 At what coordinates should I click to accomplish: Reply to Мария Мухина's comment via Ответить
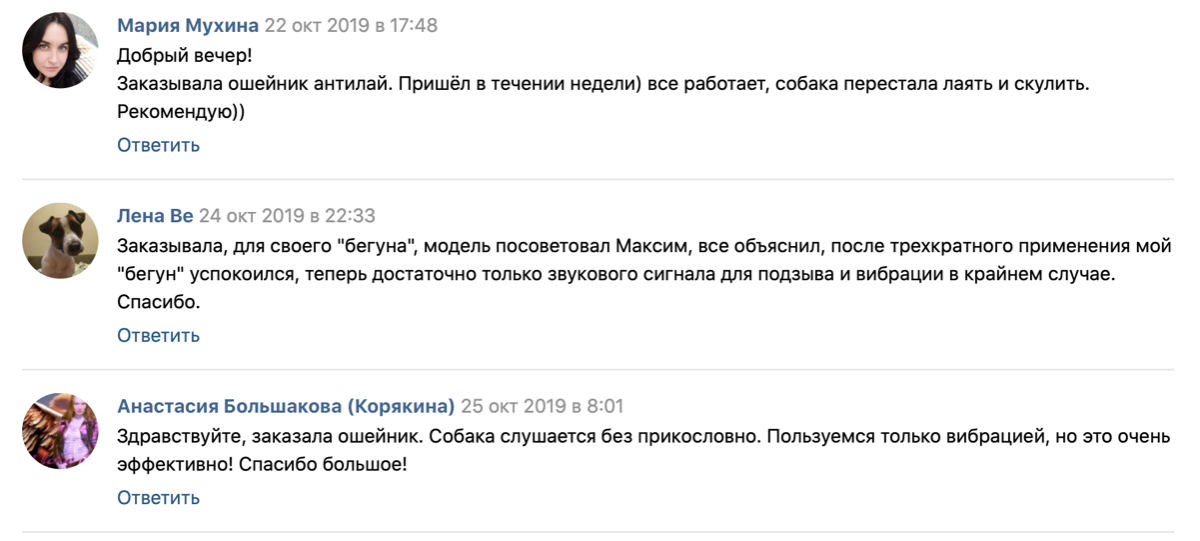pyautogui.click(x=158, y=145)
